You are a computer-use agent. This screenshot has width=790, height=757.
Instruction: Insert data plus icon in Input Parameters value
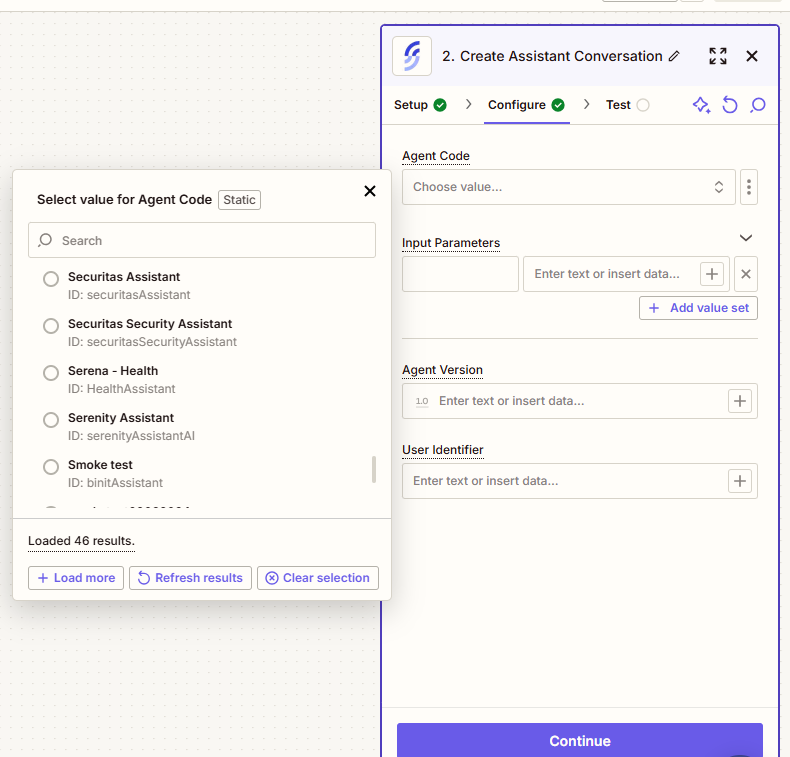click(711, 274)
